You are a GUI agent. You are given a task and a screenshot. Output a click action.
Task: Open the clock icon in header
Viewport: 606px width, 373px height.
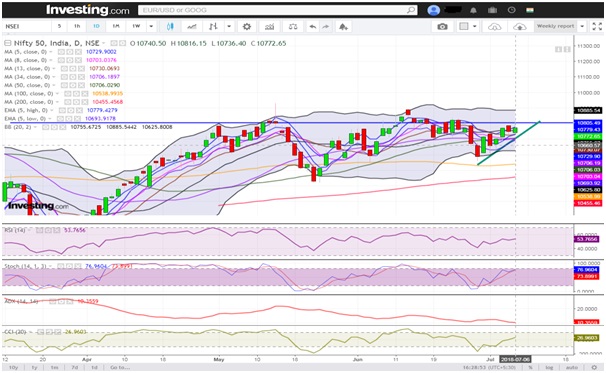pos(511,10)
